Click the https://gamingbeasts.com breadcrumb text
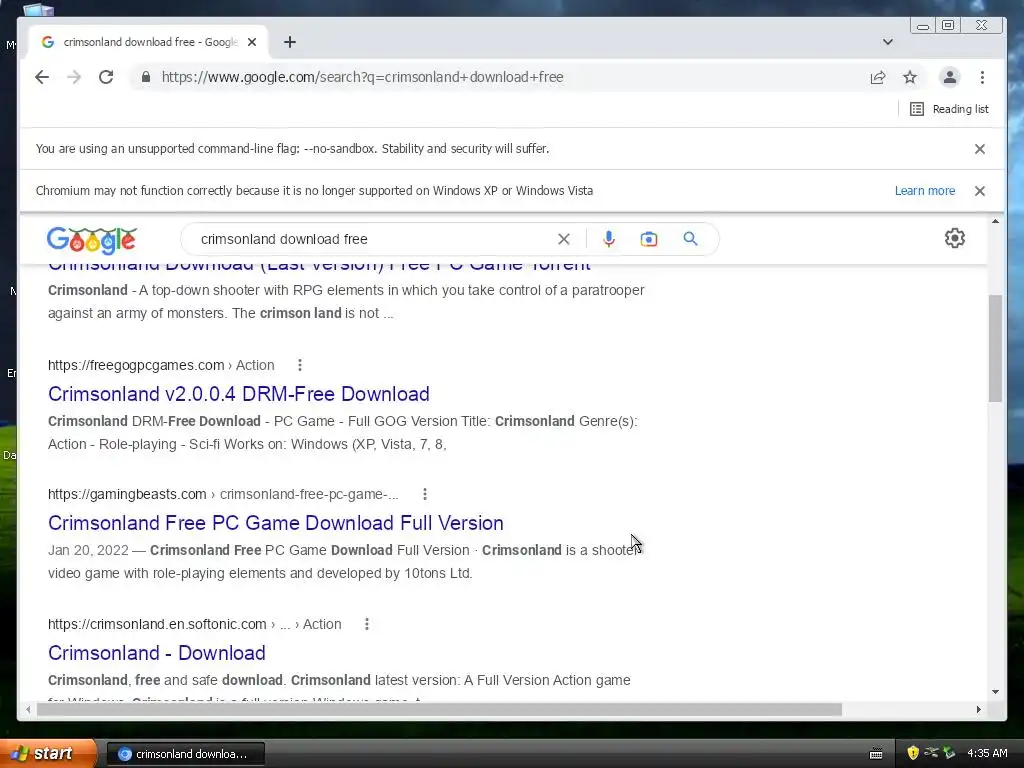Viewport: 1024px width, 768px height. (x=127, y=494)
